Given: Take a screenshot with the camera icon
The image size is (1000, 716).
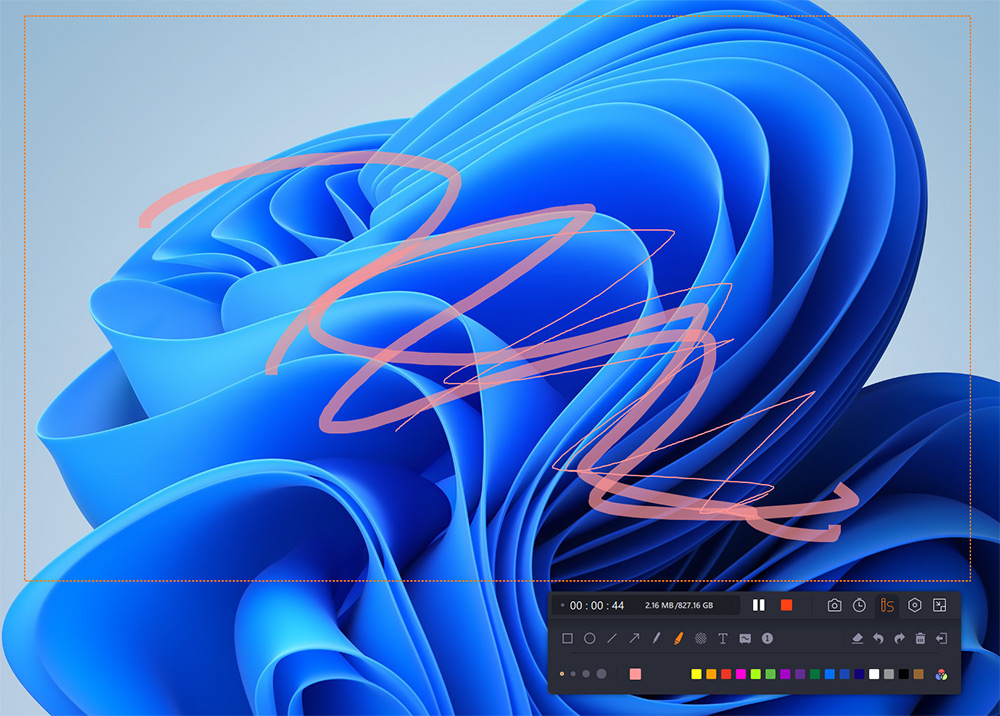Looking at the screenshot, I should pos(834,605).
